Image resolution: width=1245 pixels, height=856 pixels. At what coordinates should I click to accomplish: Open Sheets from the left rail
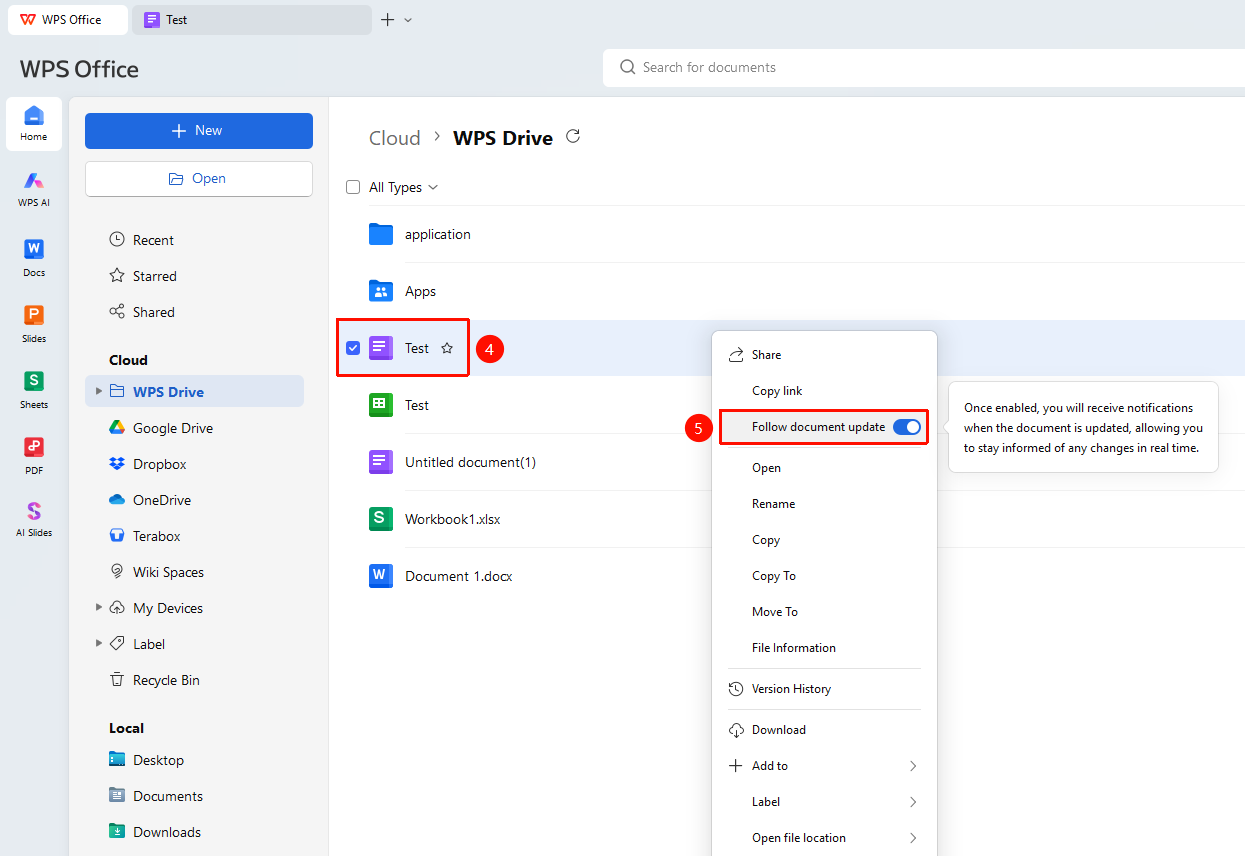click(x=34, y=389)
